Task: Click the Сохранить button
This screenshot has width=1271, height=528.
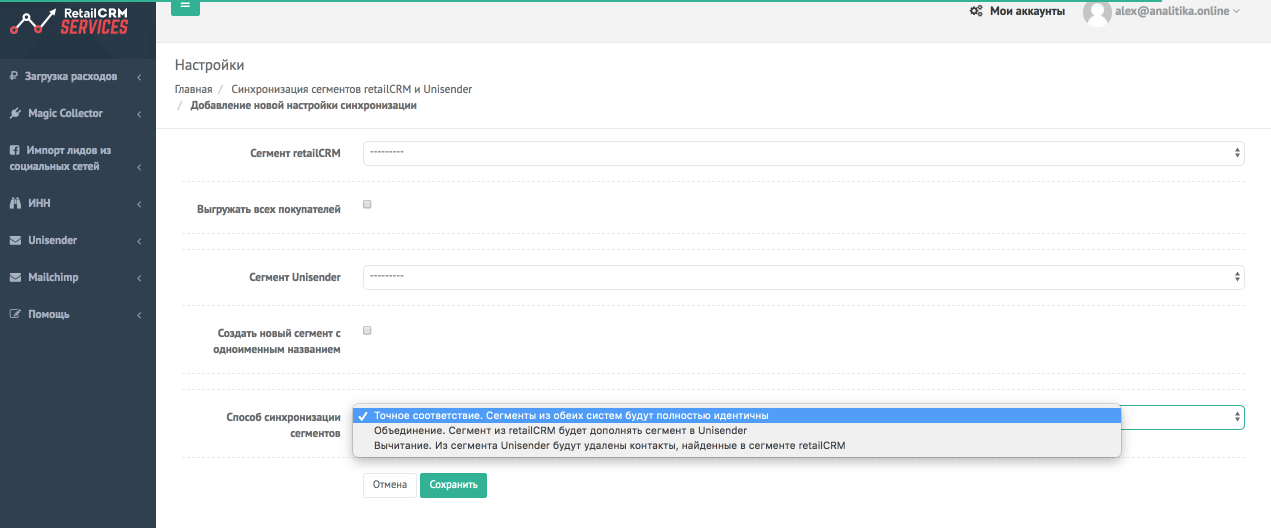Action: click(x=453, y=485)
